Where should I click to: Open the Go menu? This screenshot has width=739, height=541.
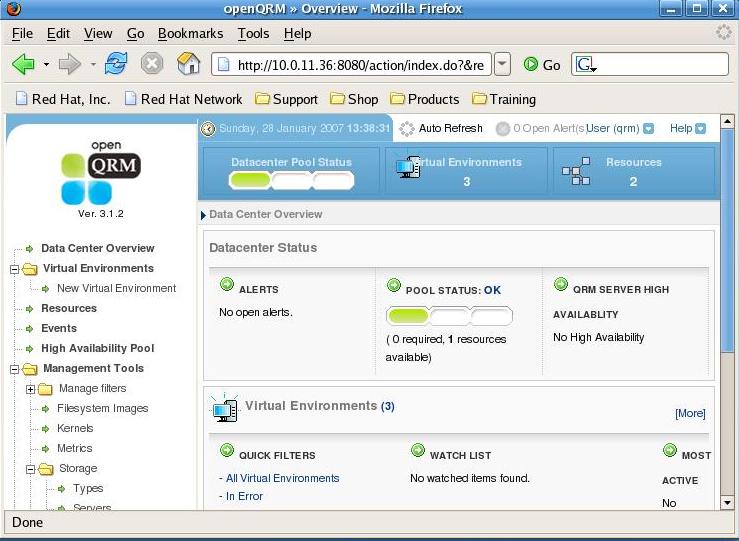(135, 33)
